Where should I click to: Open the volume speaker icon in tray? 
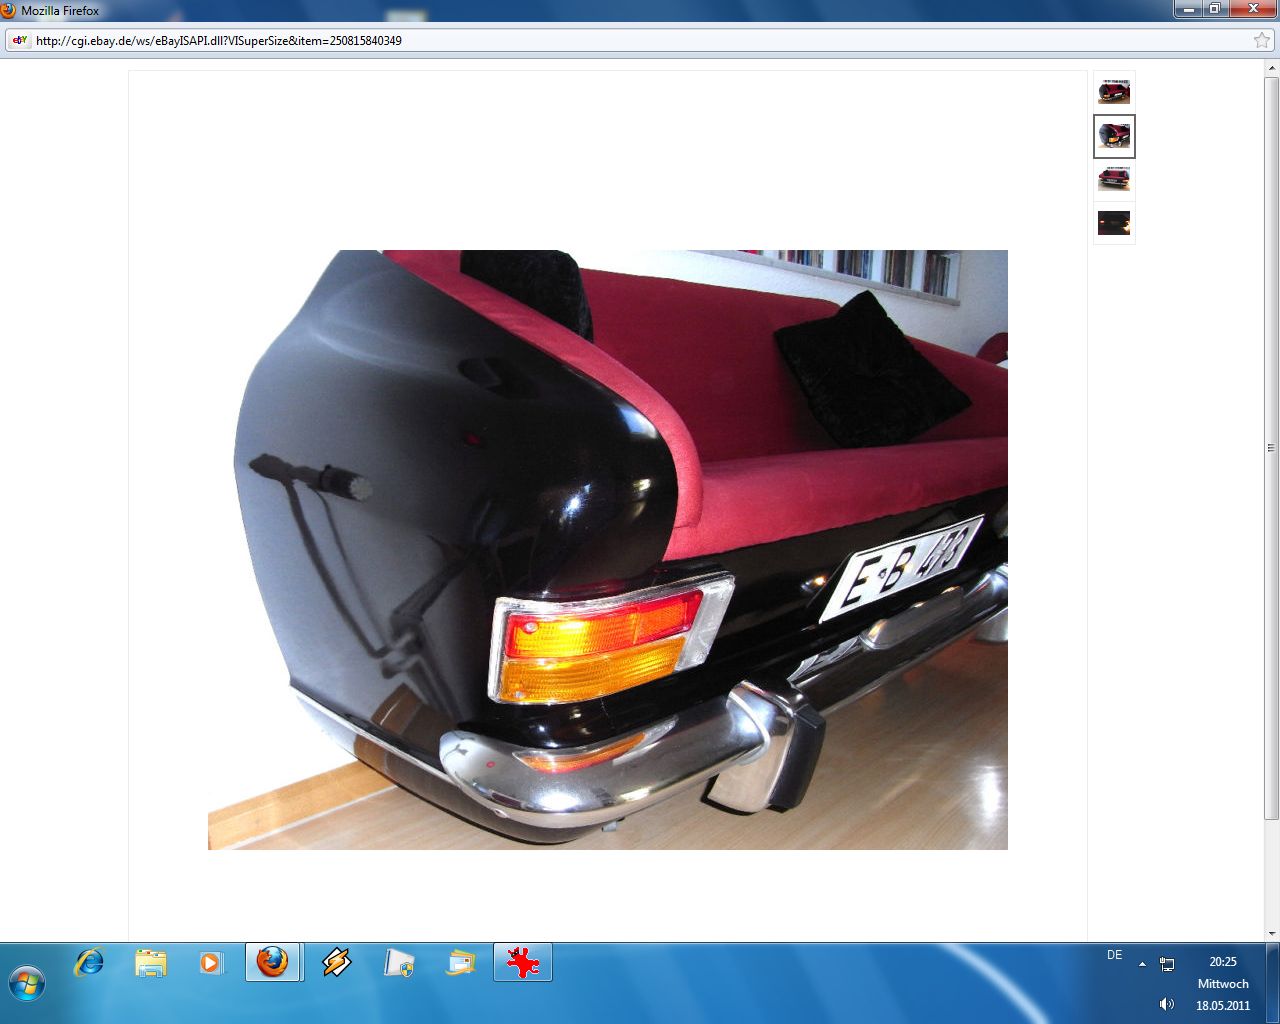(1166, 1004)
